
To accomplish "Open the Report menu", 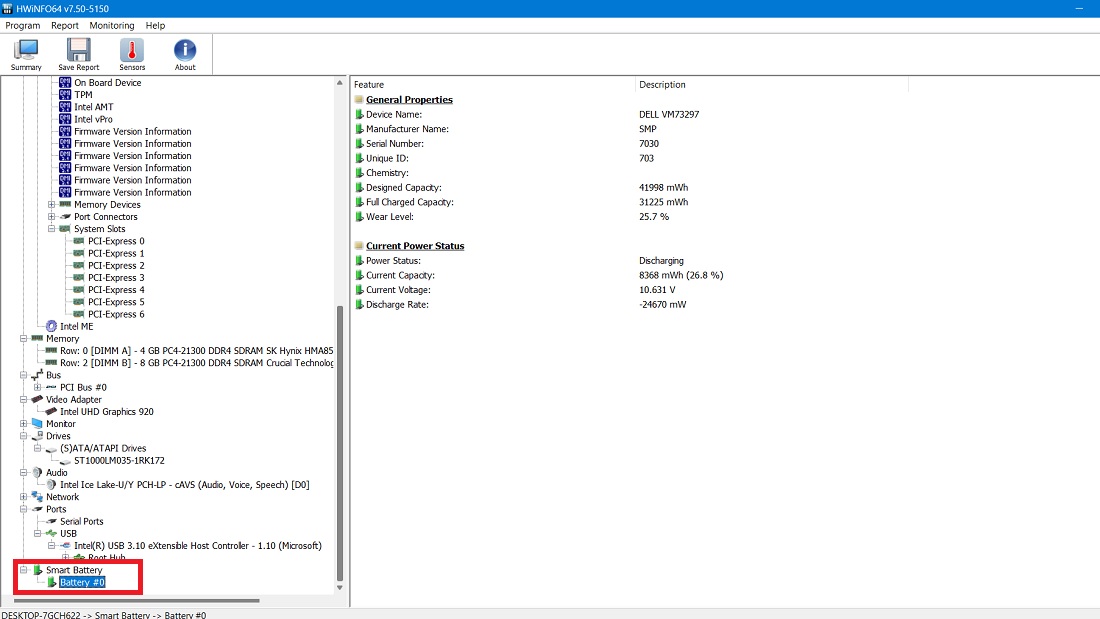I will click(x=64, y=25).
